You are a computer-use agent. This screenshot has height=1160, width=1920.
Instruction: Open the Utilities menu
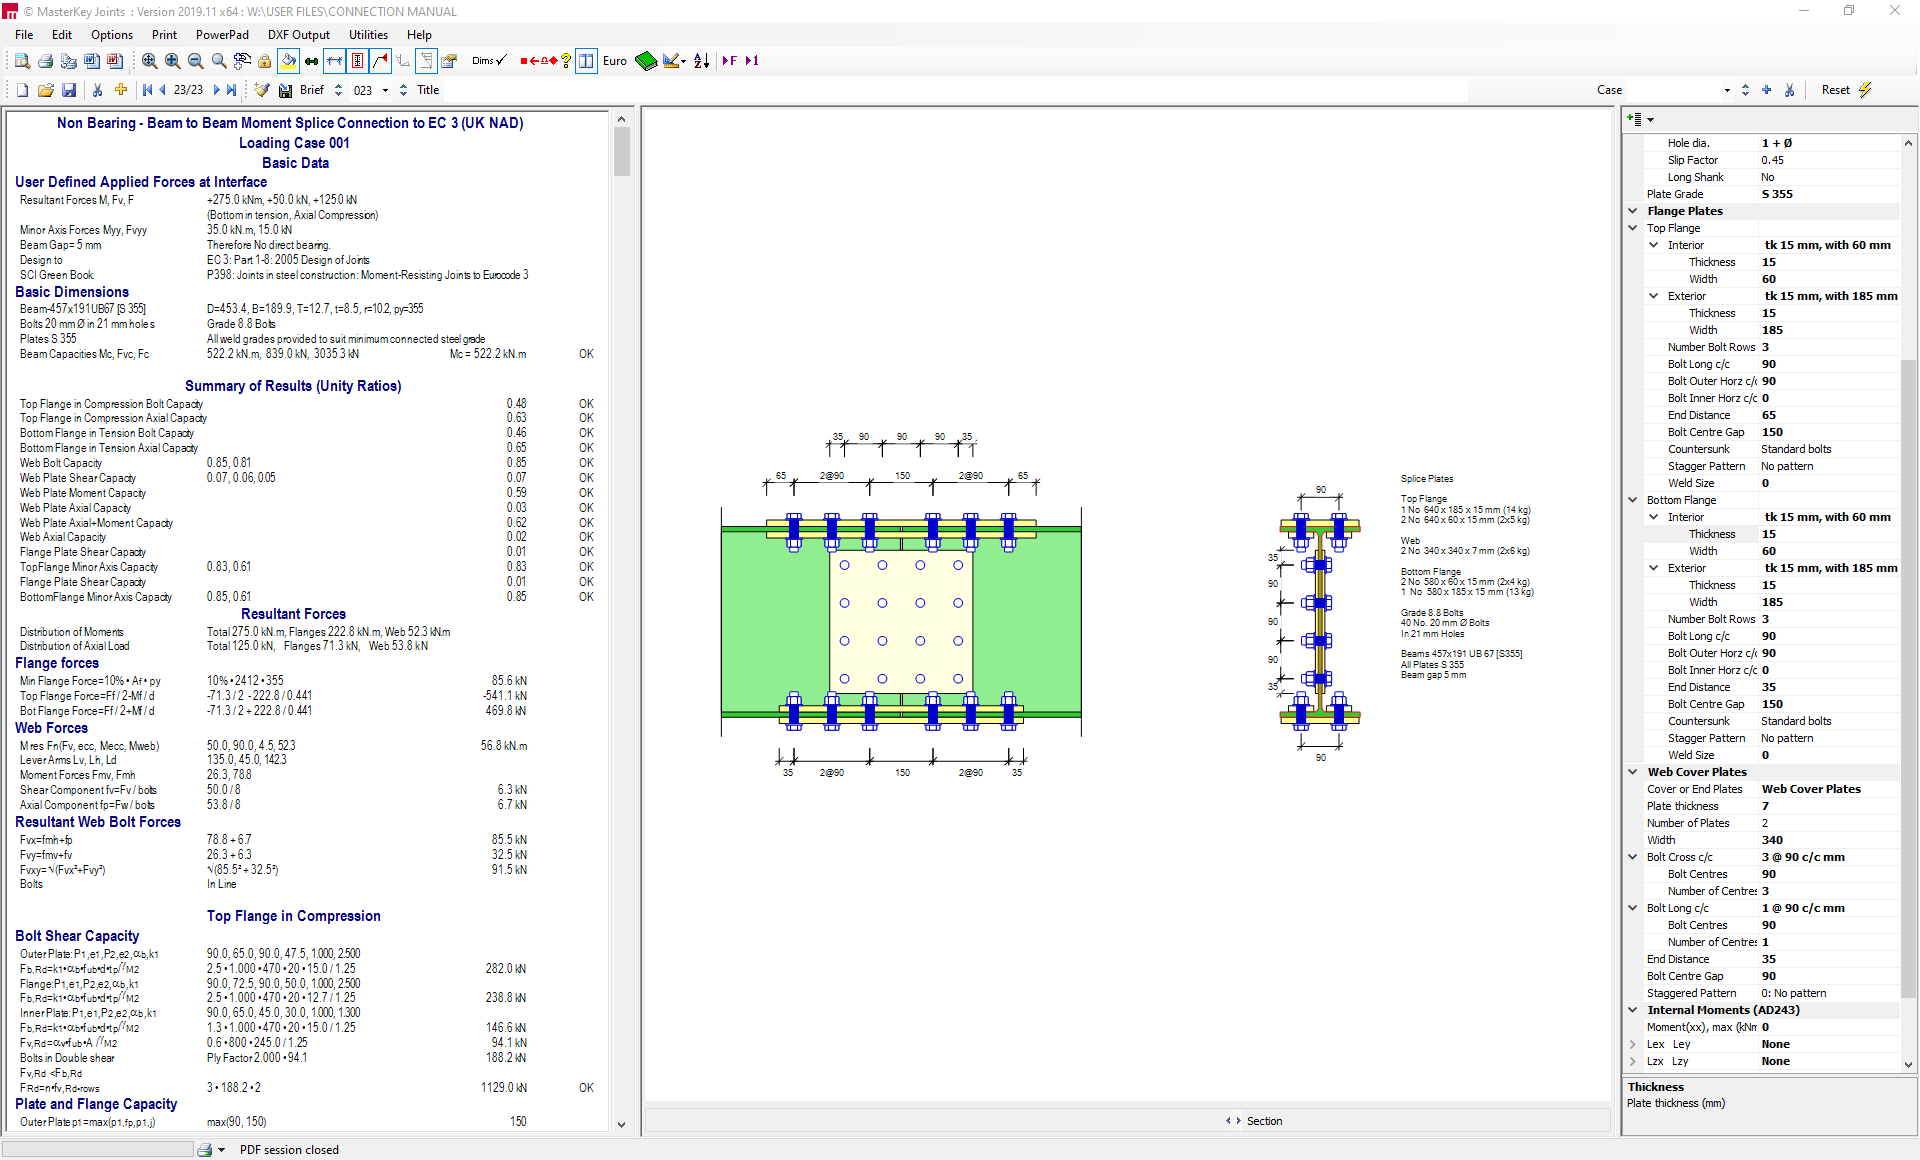coord(368,34)
